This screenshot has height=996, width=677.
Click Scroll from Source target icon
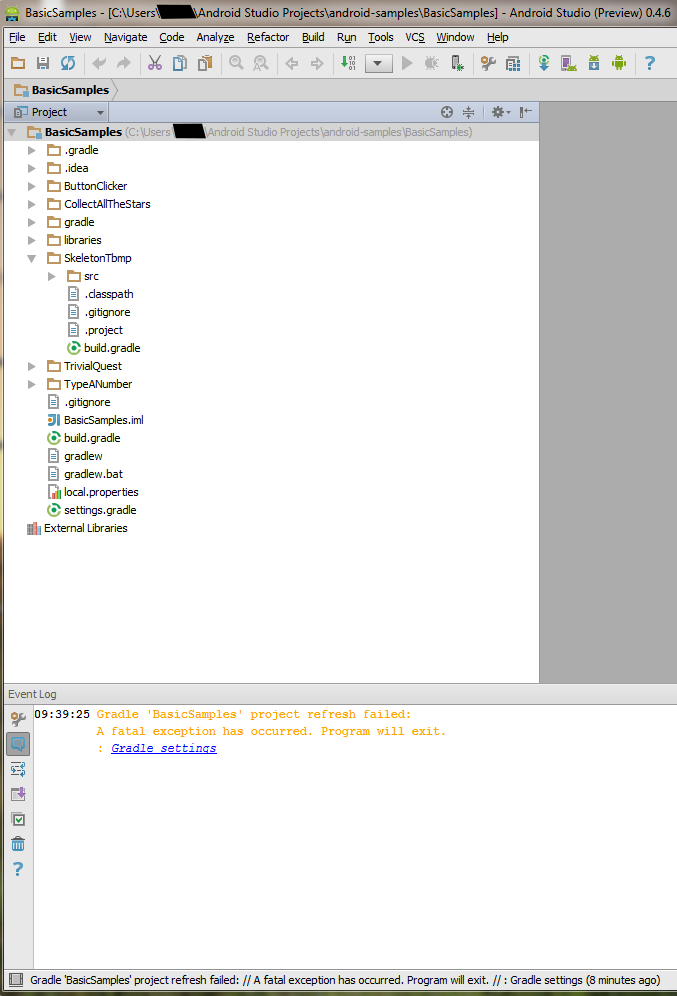(x=447, y=112)
